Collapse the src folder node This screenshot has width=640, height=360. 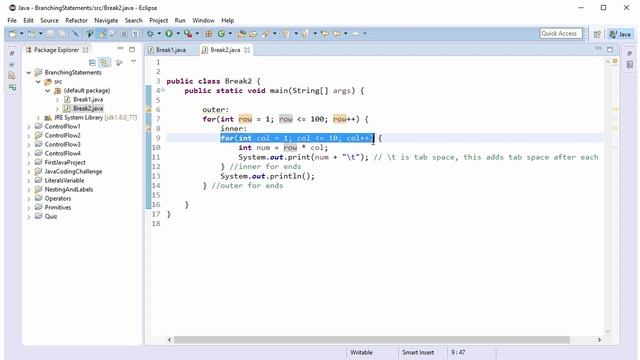(x=38, y=82)
